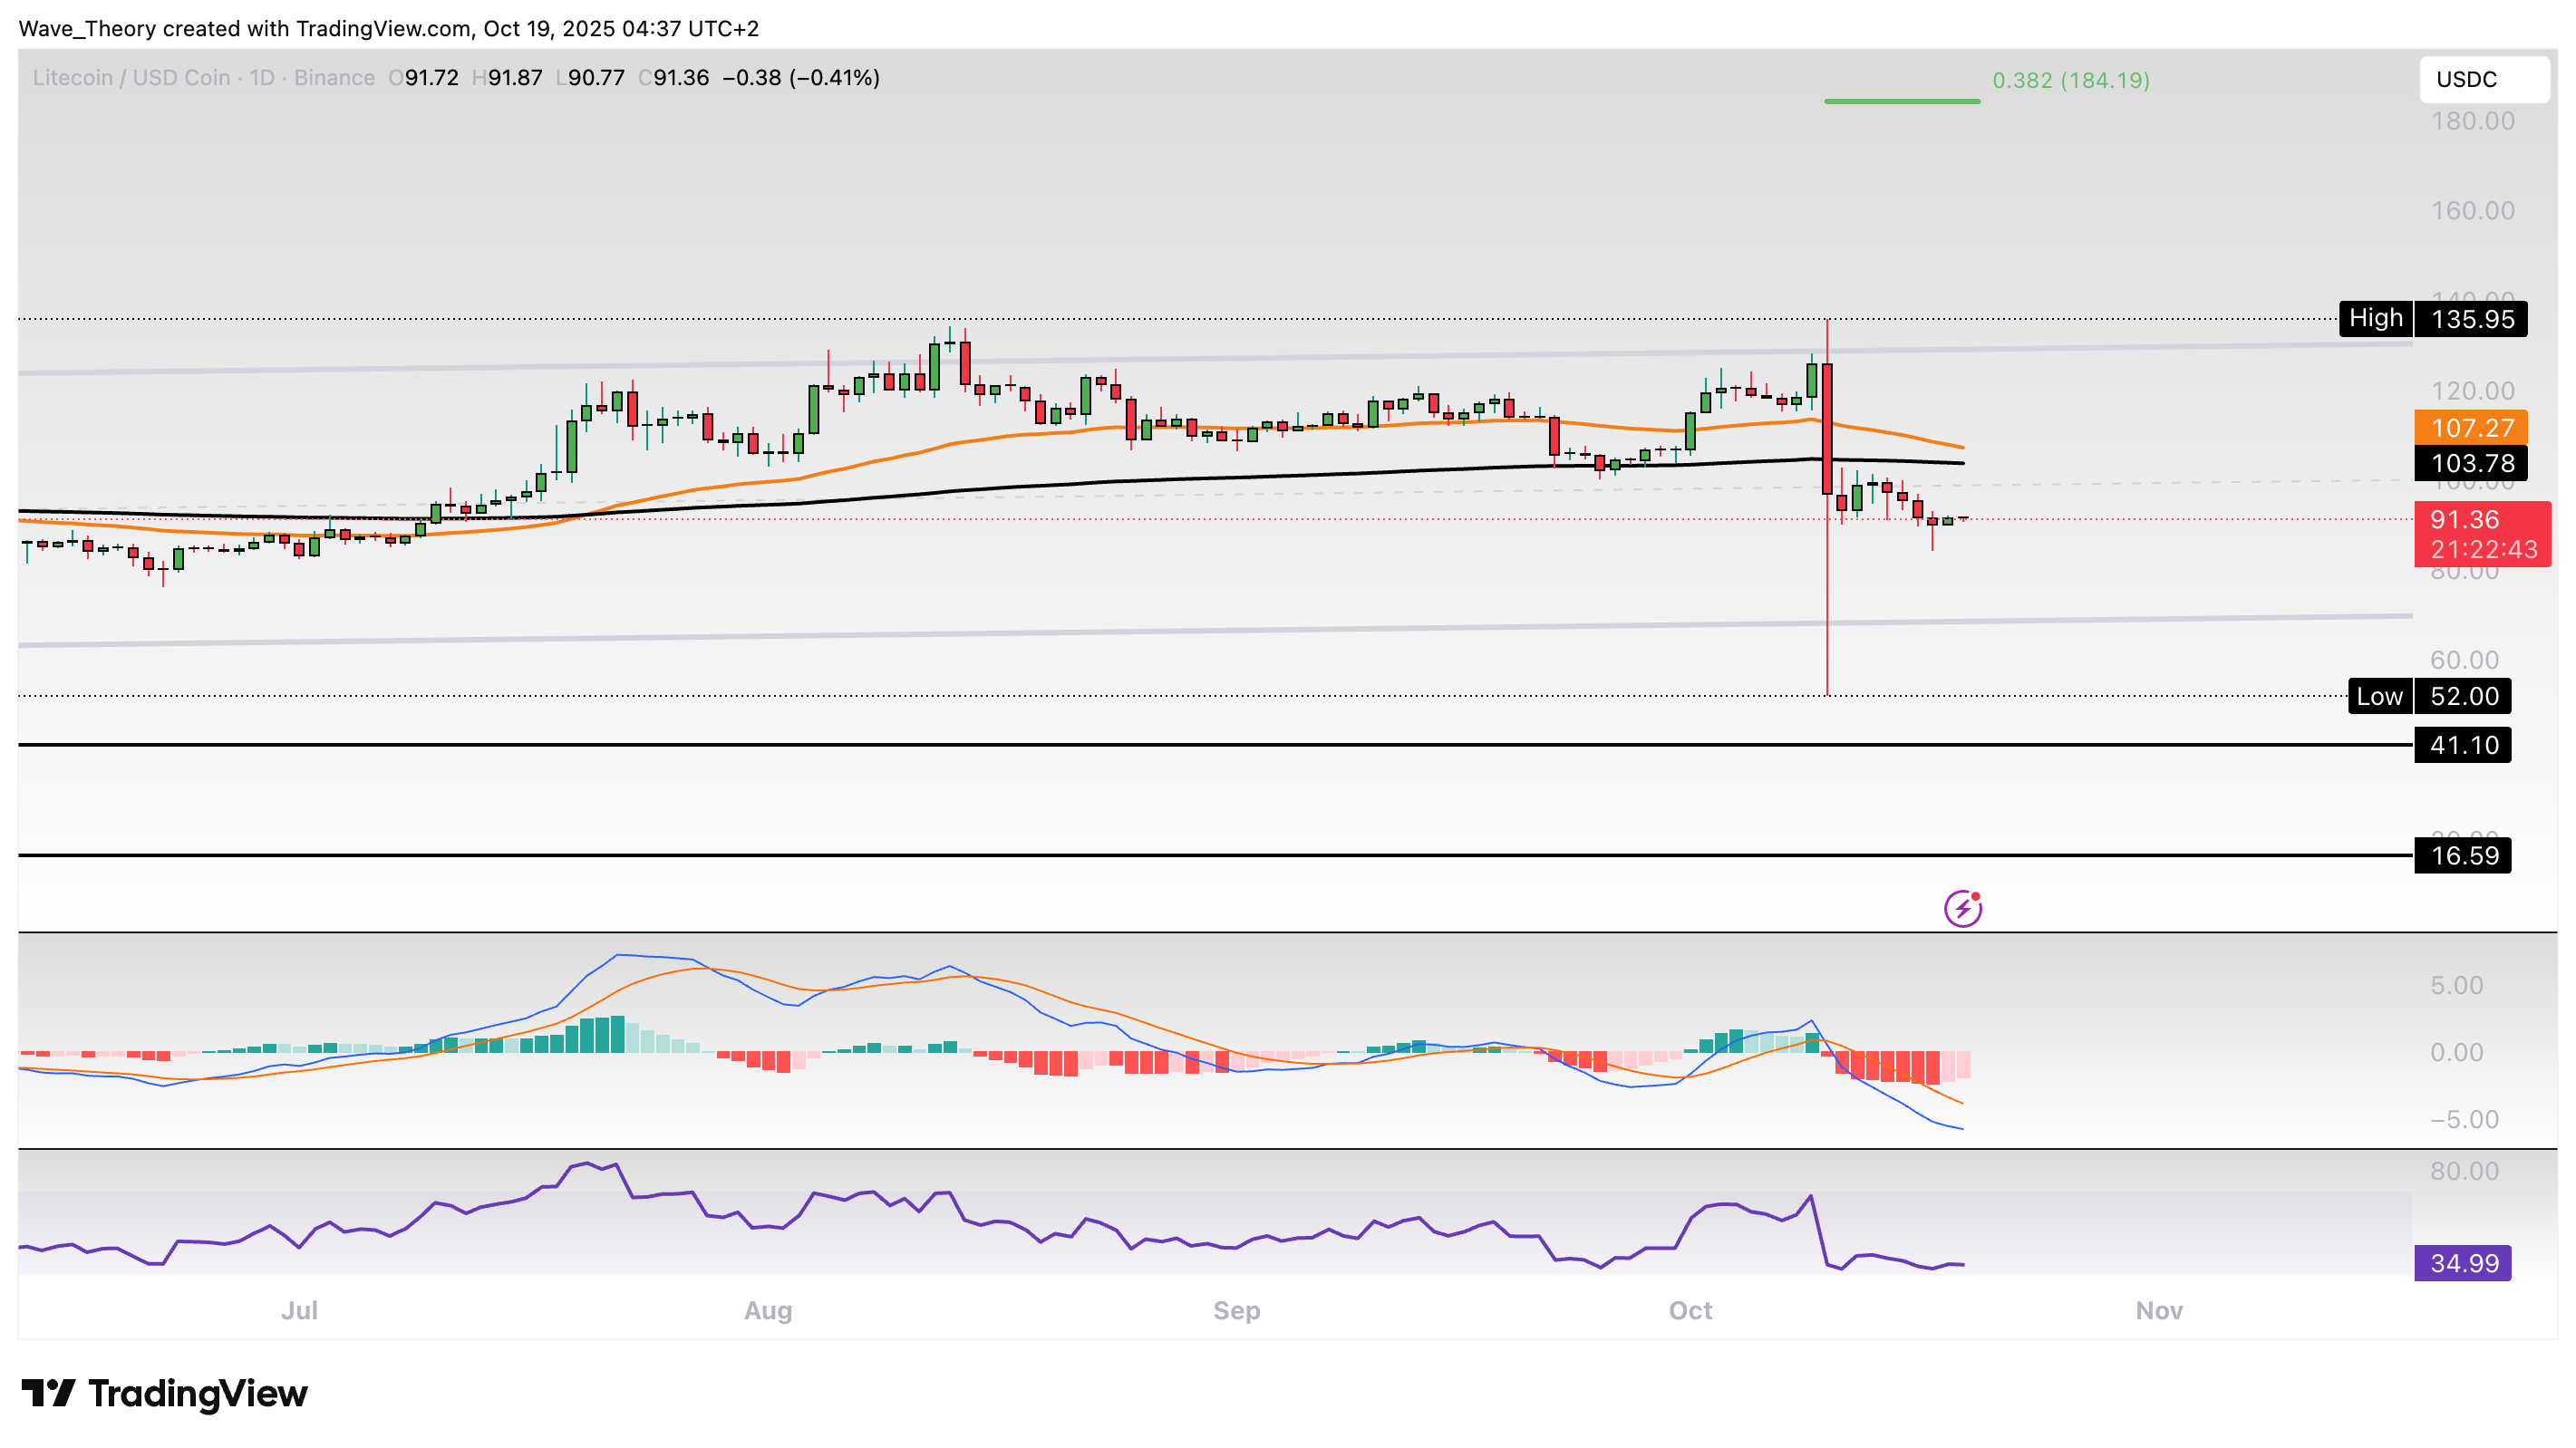Click the 180.00 price axis tick
The width and height of the screenshot is (2576, 1448).
pyautogui.click(x=2472, y=121)
